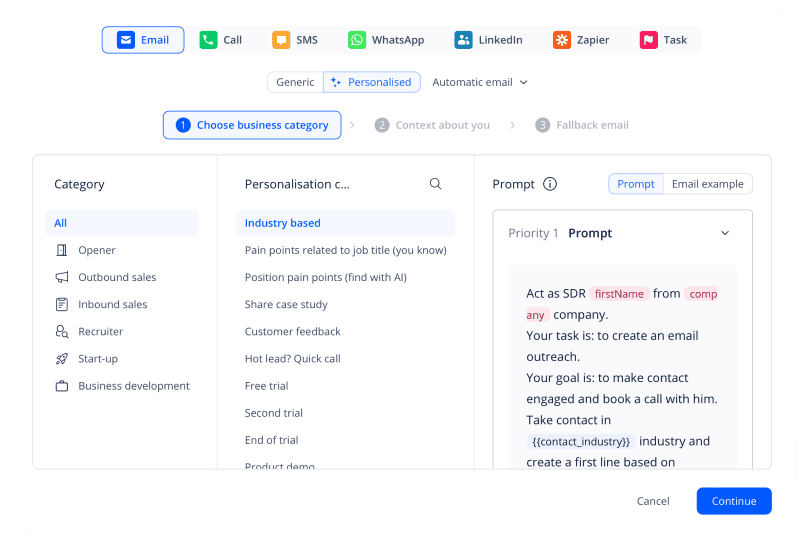Image resolution: width=808 pixels, height=544 pixels.
Task: Click the search icon in Personalisation column
Action: (435, 184)
